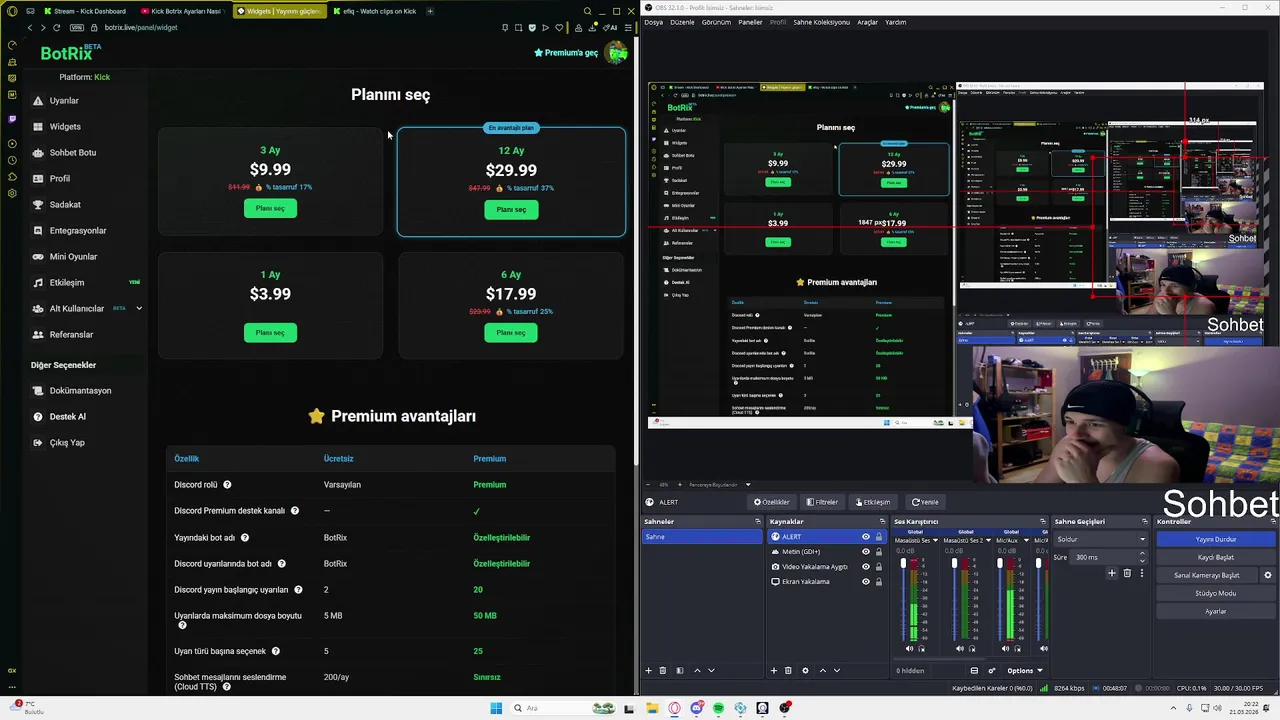Click Mic/Aux volume slider
This screenshot has height=720, width=1280.
[999, 600]
